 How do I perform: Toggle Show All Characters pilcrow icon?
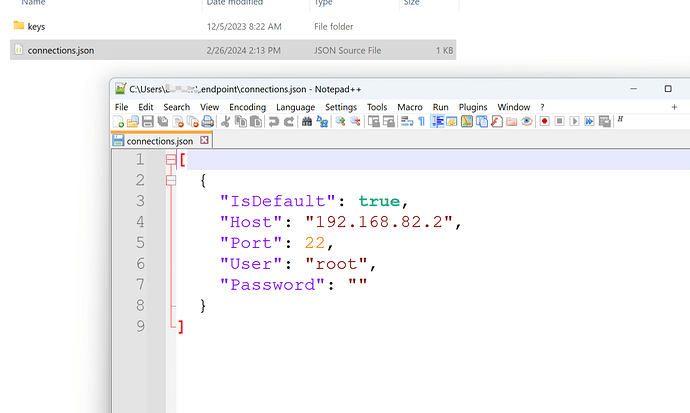(x=422, y=121)
